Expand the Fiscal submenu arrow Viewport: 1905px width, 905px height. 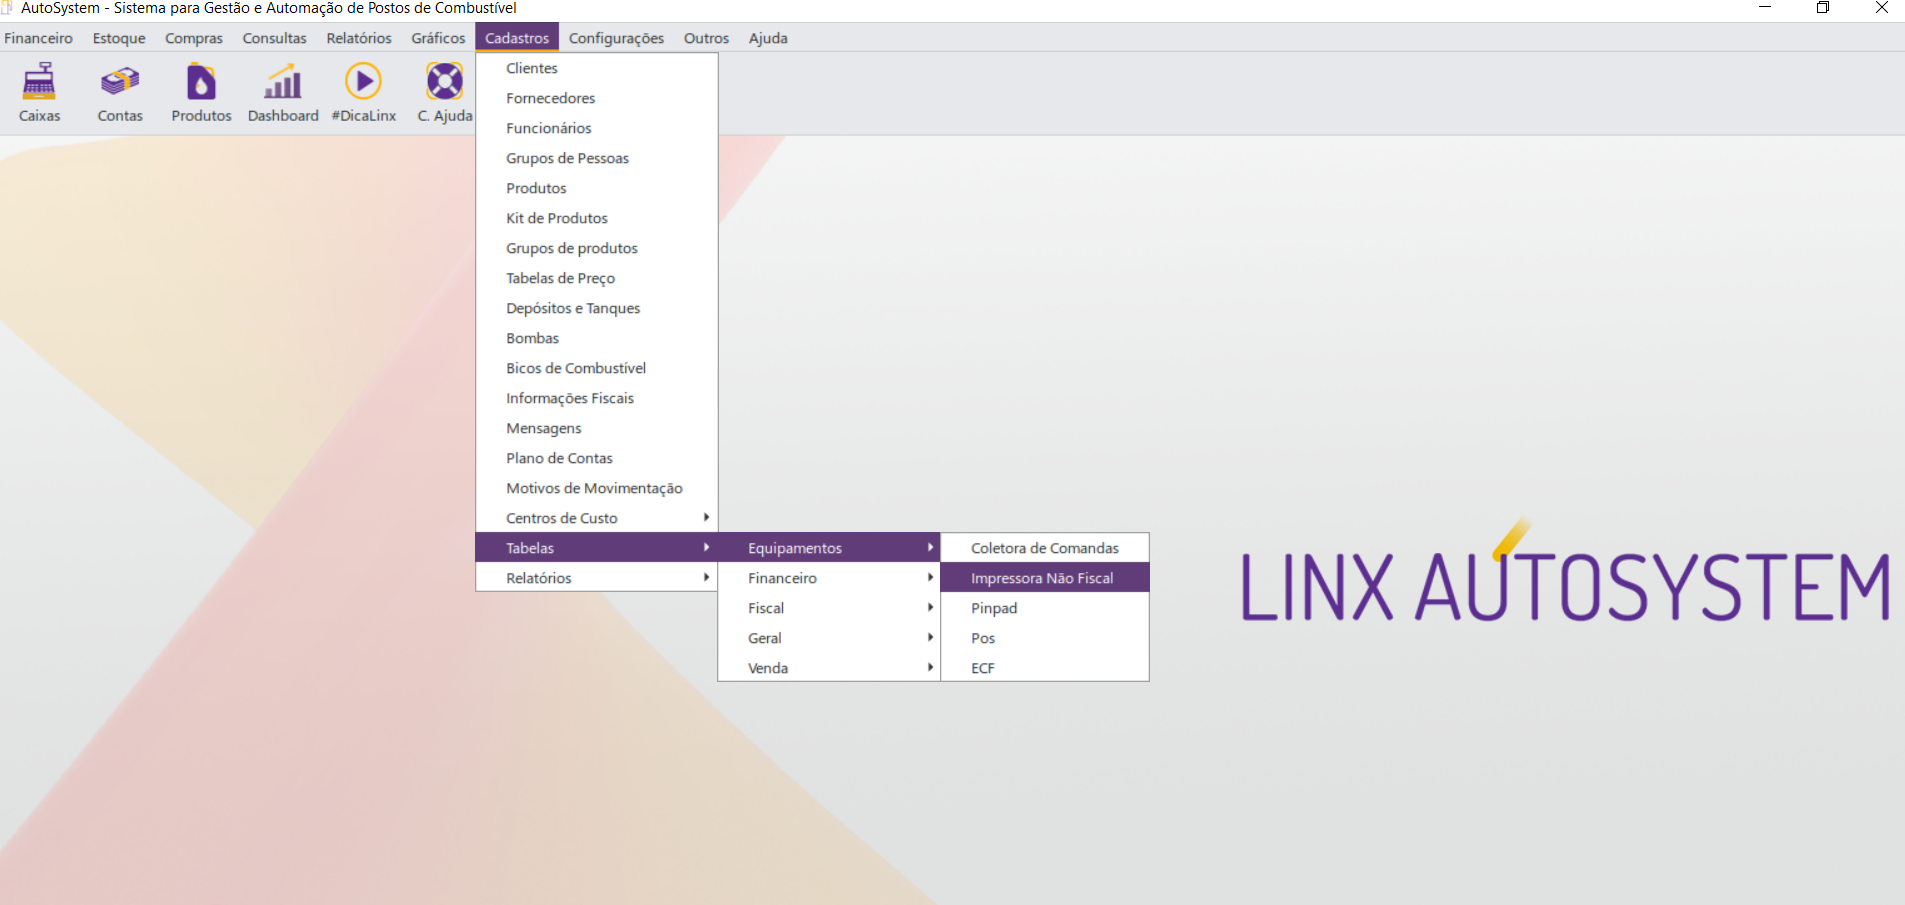point(931,607)
